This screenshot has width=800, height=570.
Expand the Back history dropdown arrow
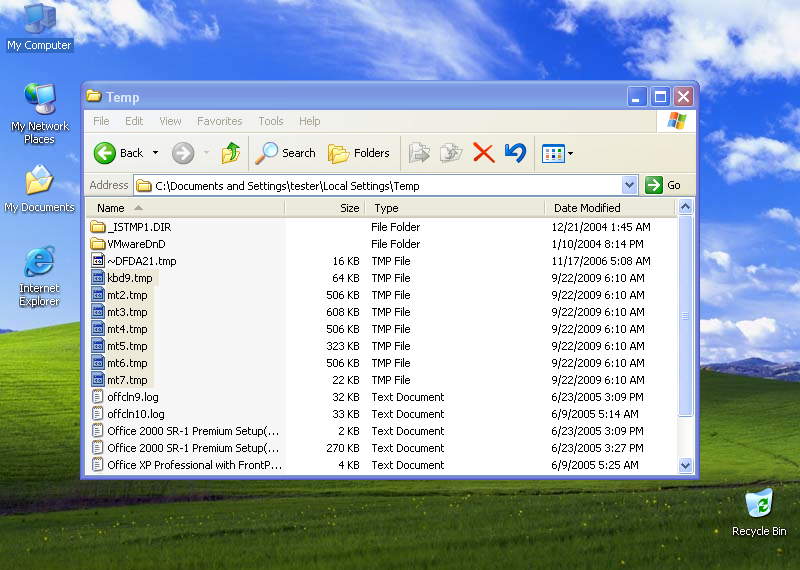click(x=155, y=153)
